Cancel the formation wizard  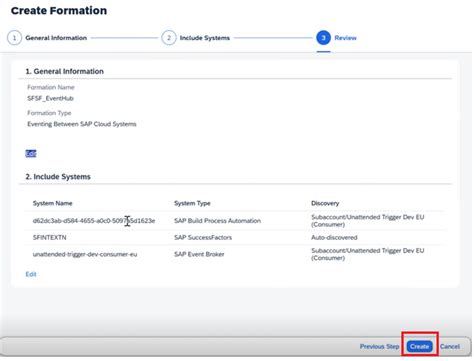(450, 347)
